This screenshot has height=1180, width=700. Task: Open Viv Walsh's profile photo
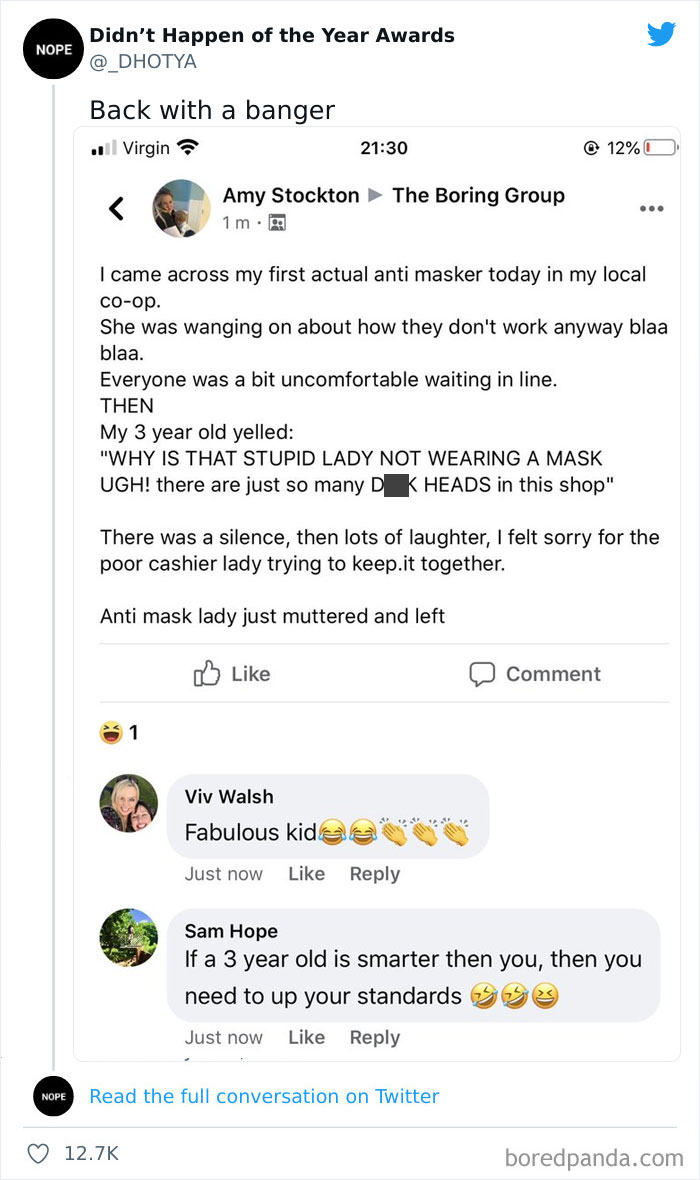point(129,803)
